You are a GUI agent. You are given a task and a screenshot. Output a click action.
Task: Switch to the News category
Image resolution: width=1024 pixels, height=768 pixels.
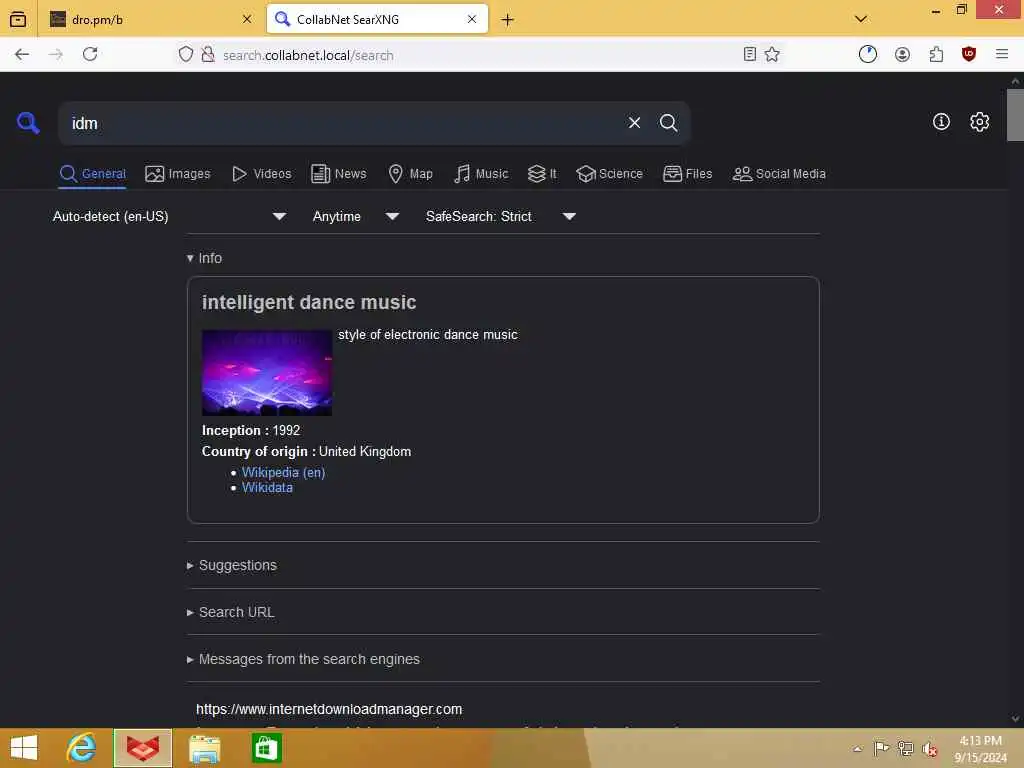(x=338, y=174)
